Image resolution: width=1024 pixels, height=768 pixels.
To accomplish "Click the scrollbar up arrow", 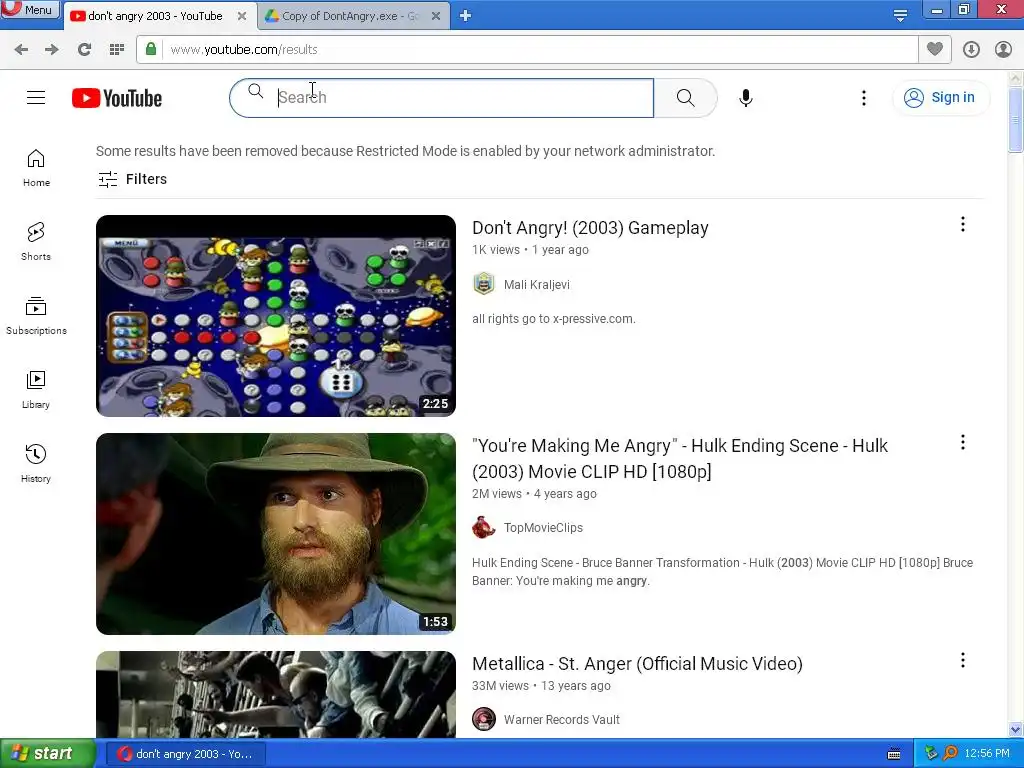I will pyautogui.click(x=1015, y=78).
